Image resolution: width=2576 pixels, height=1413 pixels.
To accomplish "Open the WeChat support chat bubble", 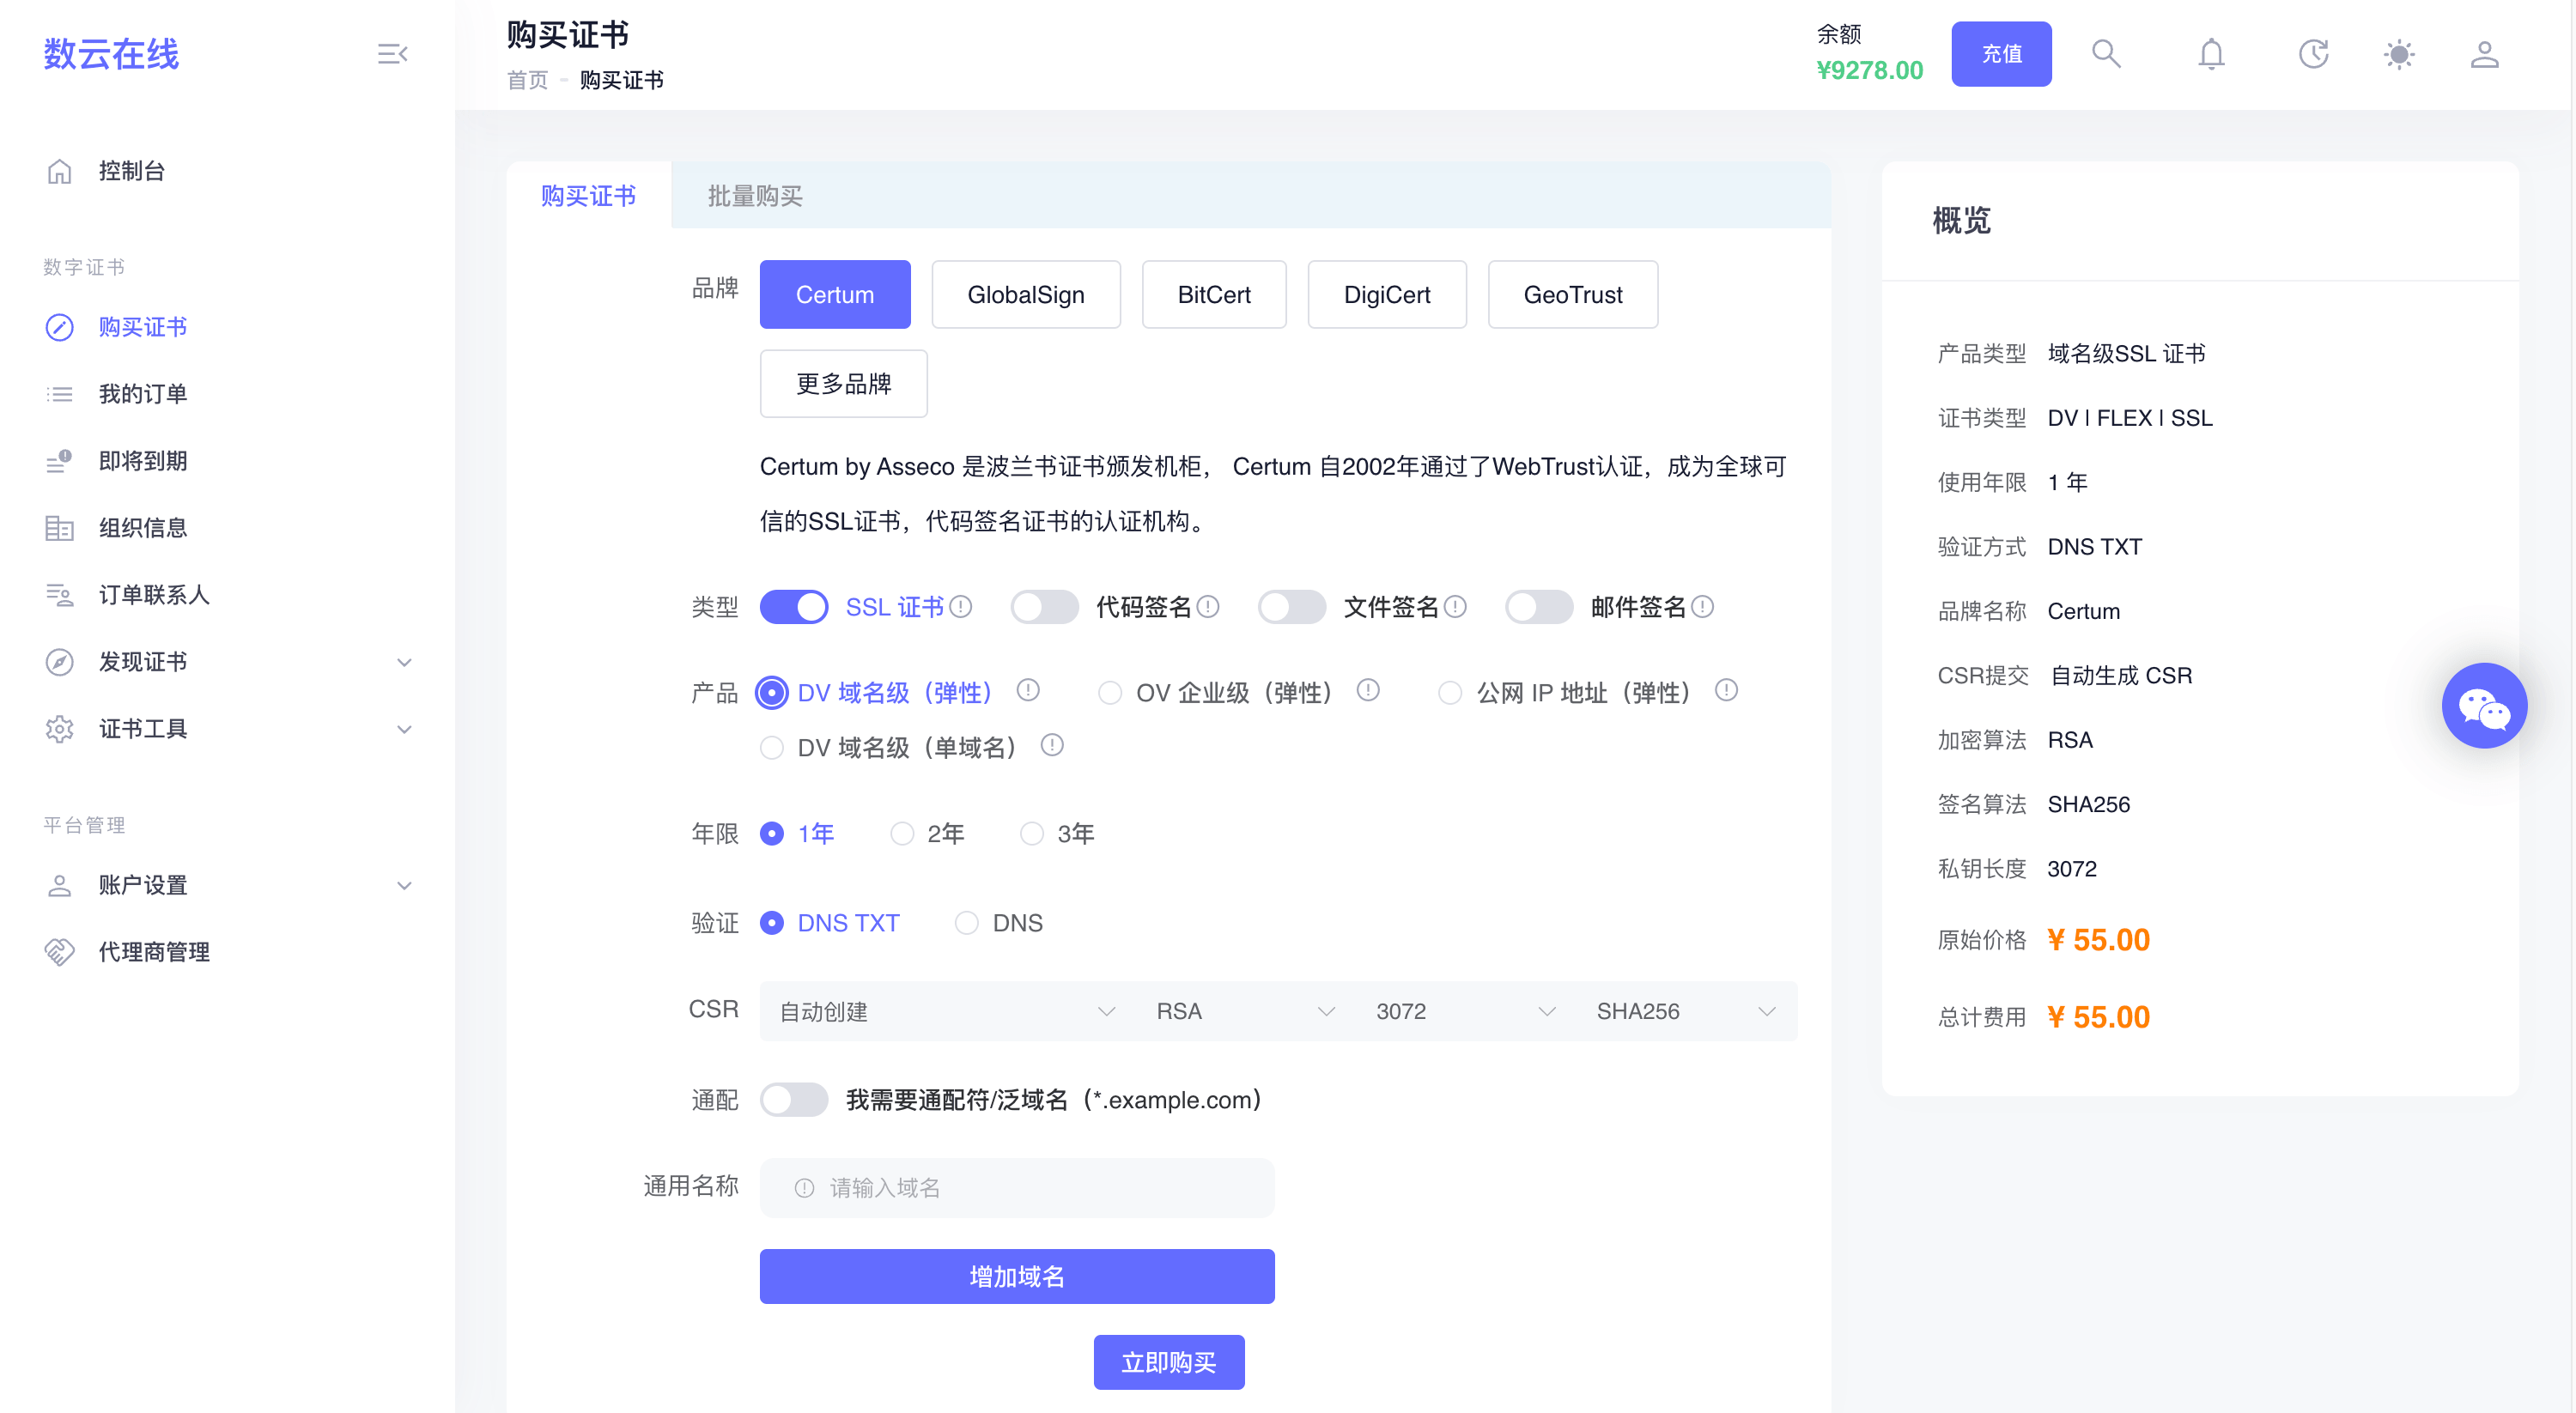I will (x=2483, y=706).
